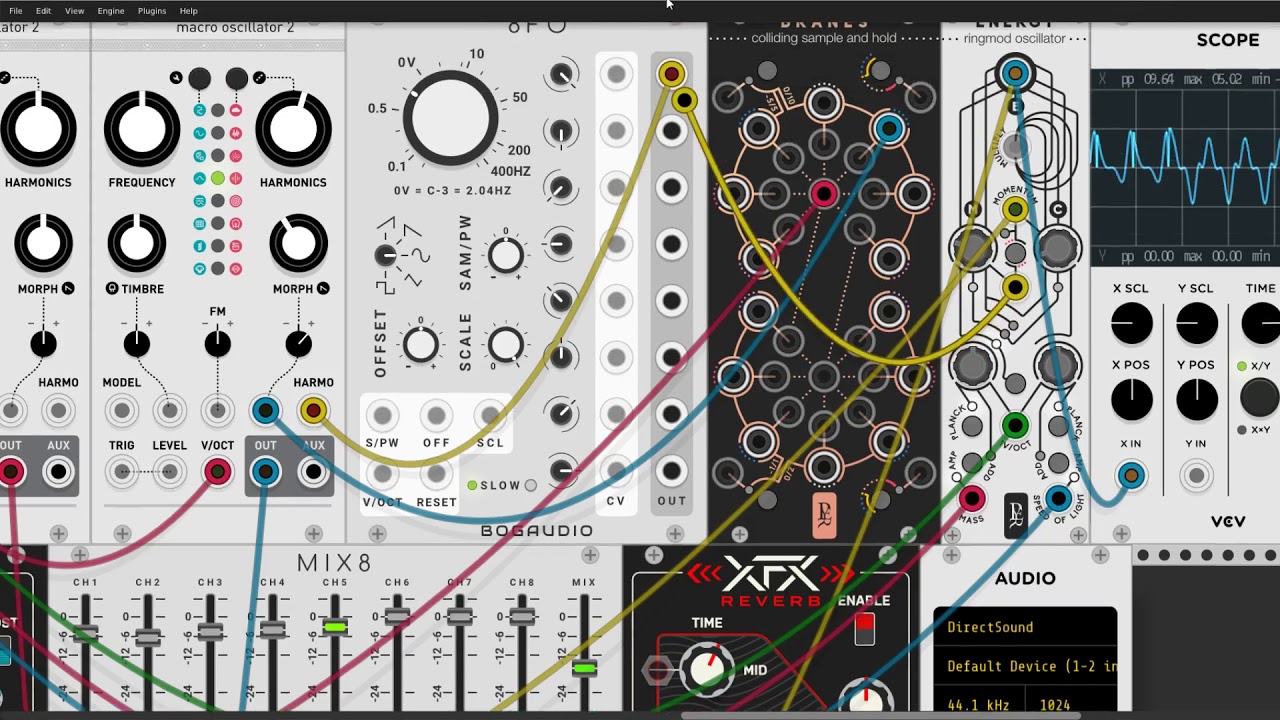
Task: Click the FM attenuverter knob on macro oscillator
Action: point(217,344)
